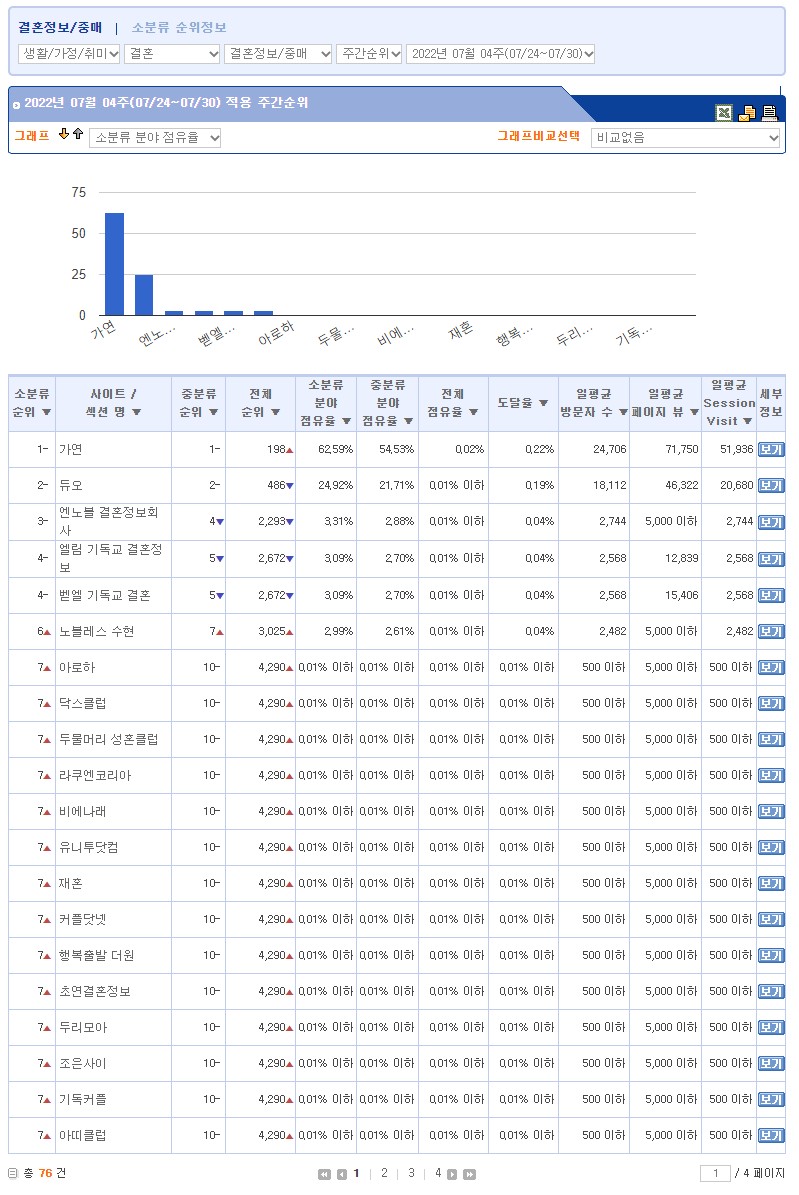
Task: Click the email/send report icon
Action: pos(747,113)
